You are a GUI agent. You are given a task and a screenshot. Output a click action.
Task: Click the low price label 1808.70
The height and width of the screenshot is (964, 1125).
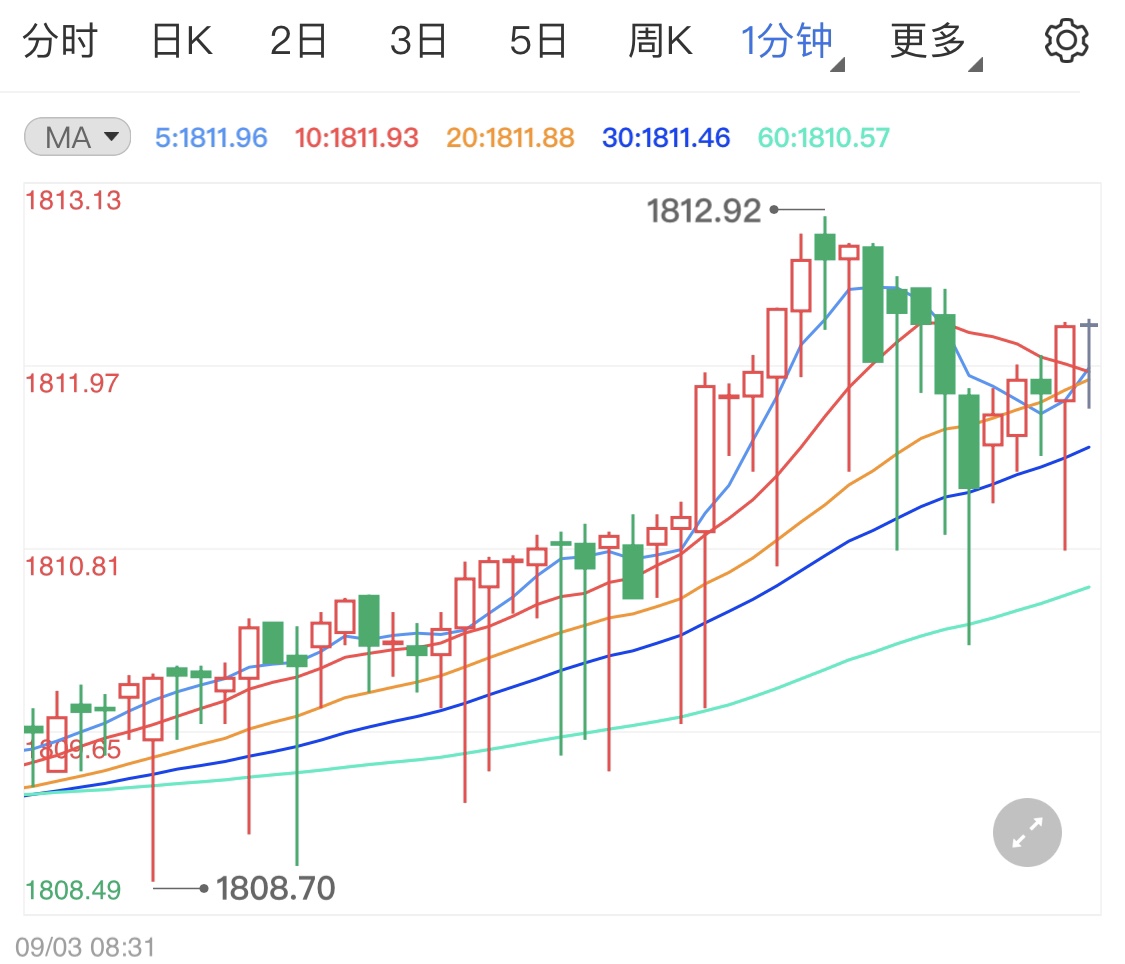276,888
